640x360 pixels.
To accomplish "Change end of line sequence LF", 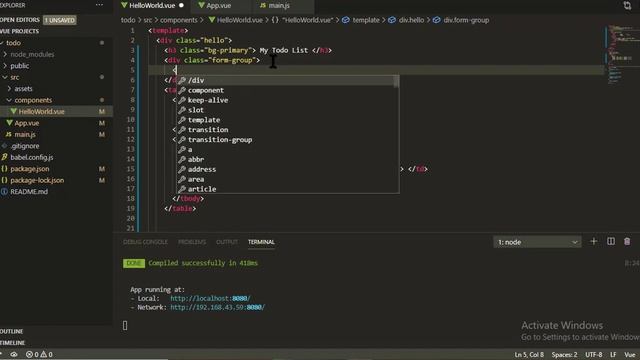I will [x=613, y=355].
